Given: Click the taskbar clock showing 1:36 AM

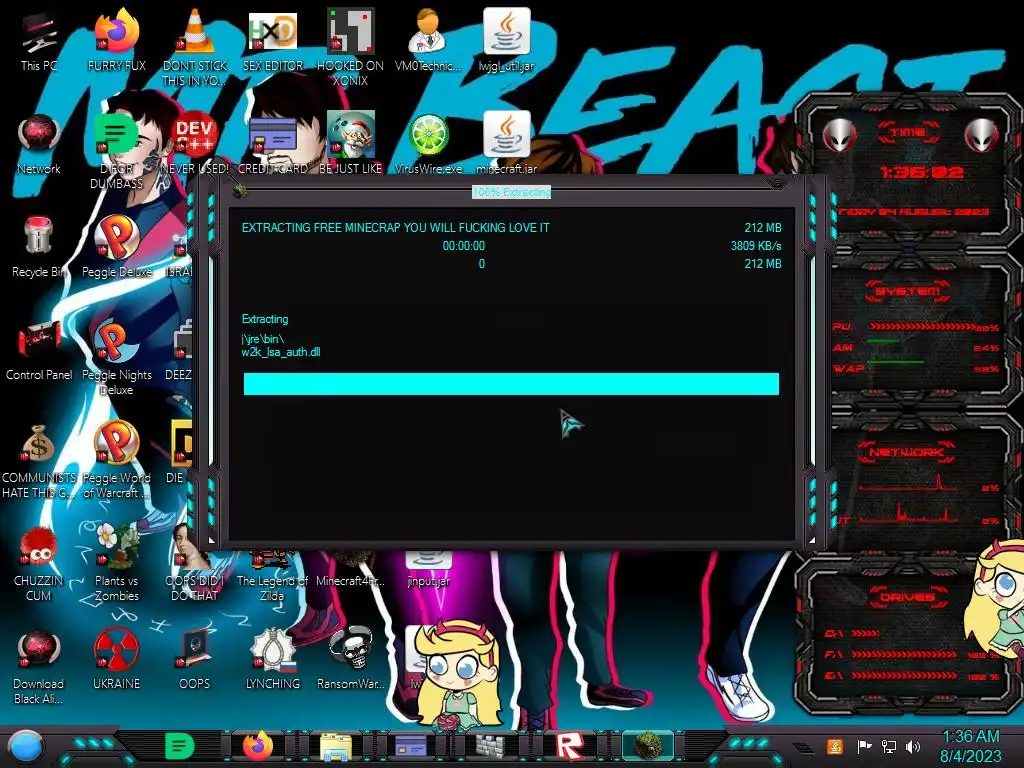Looking at the screenshot, I should click(x=970, y=746).
